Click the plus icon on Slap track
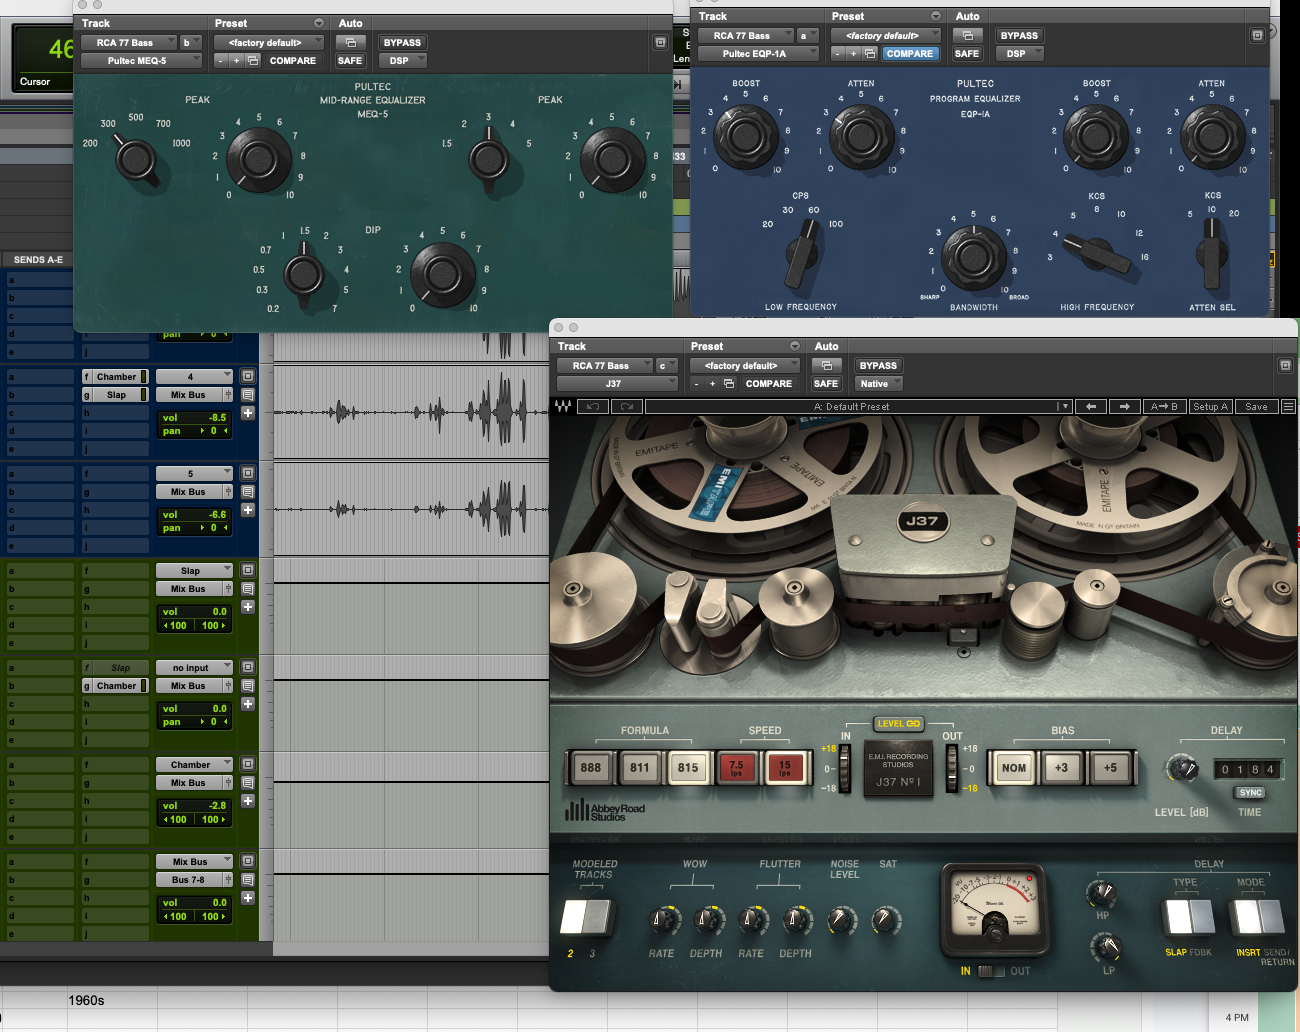1300x1032 pixels. [x=248, y=607]
